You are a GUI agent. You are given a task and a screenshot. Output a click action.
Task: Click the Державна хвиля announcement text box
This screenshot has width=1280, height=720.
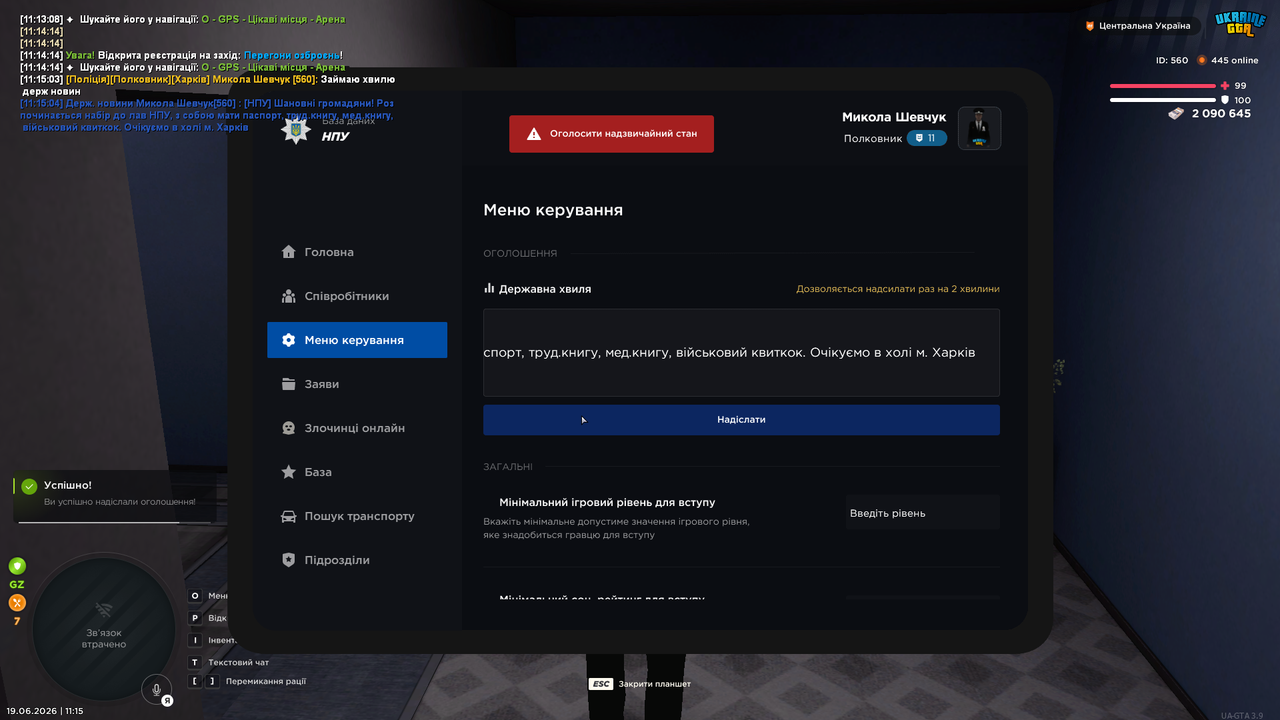tap(741, 353)
